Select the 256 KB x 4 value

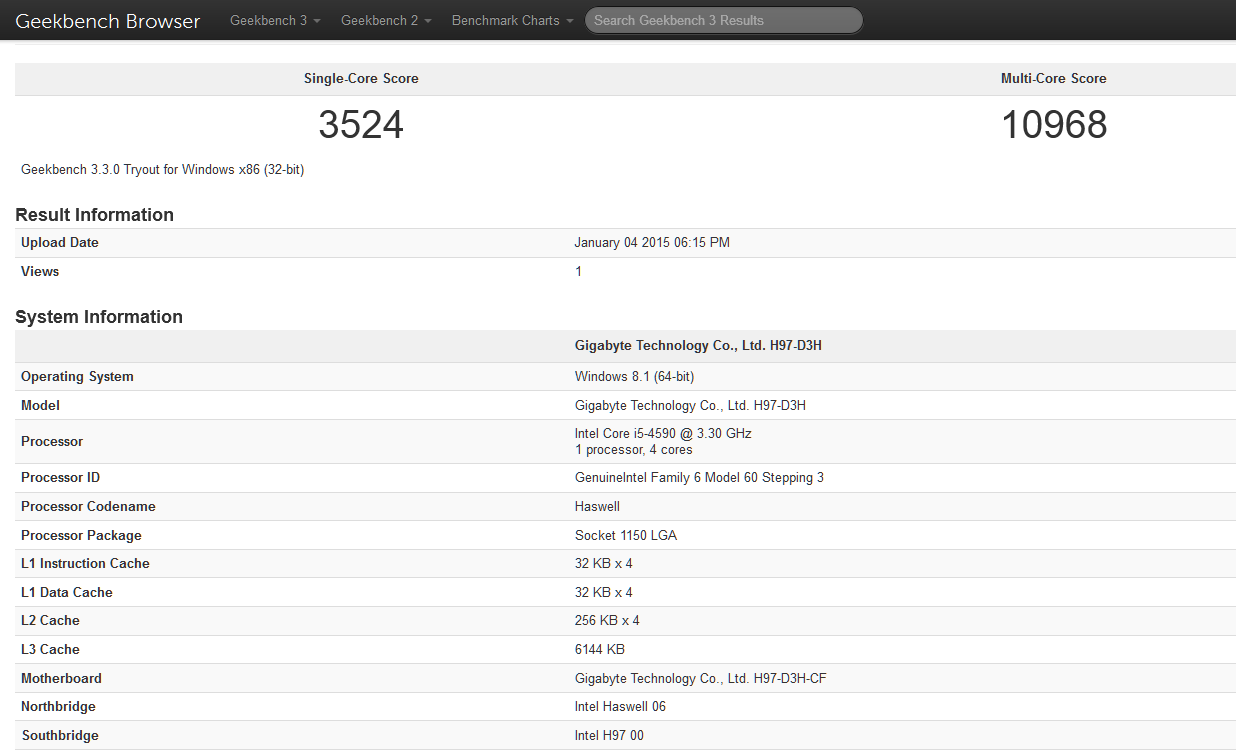(607, 621)
